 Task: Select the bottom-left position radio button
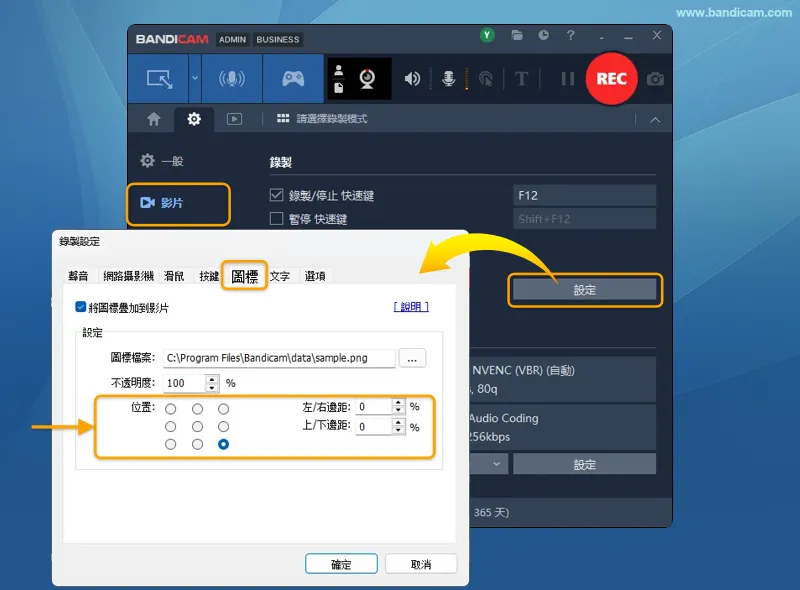(171, 445)
